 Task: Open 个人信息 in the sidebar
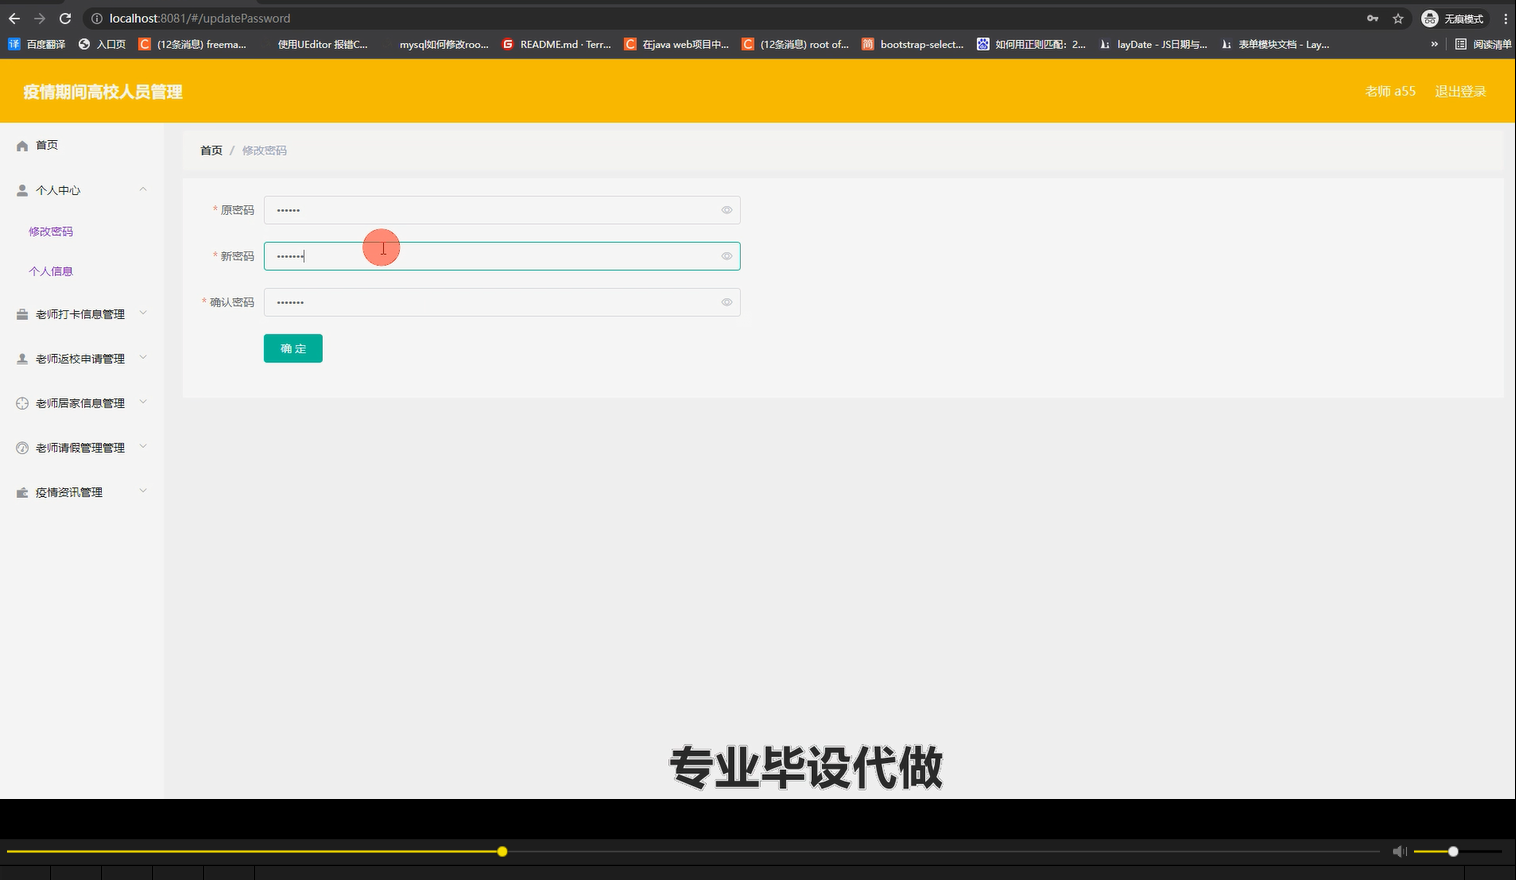click(x=51, y=271)
